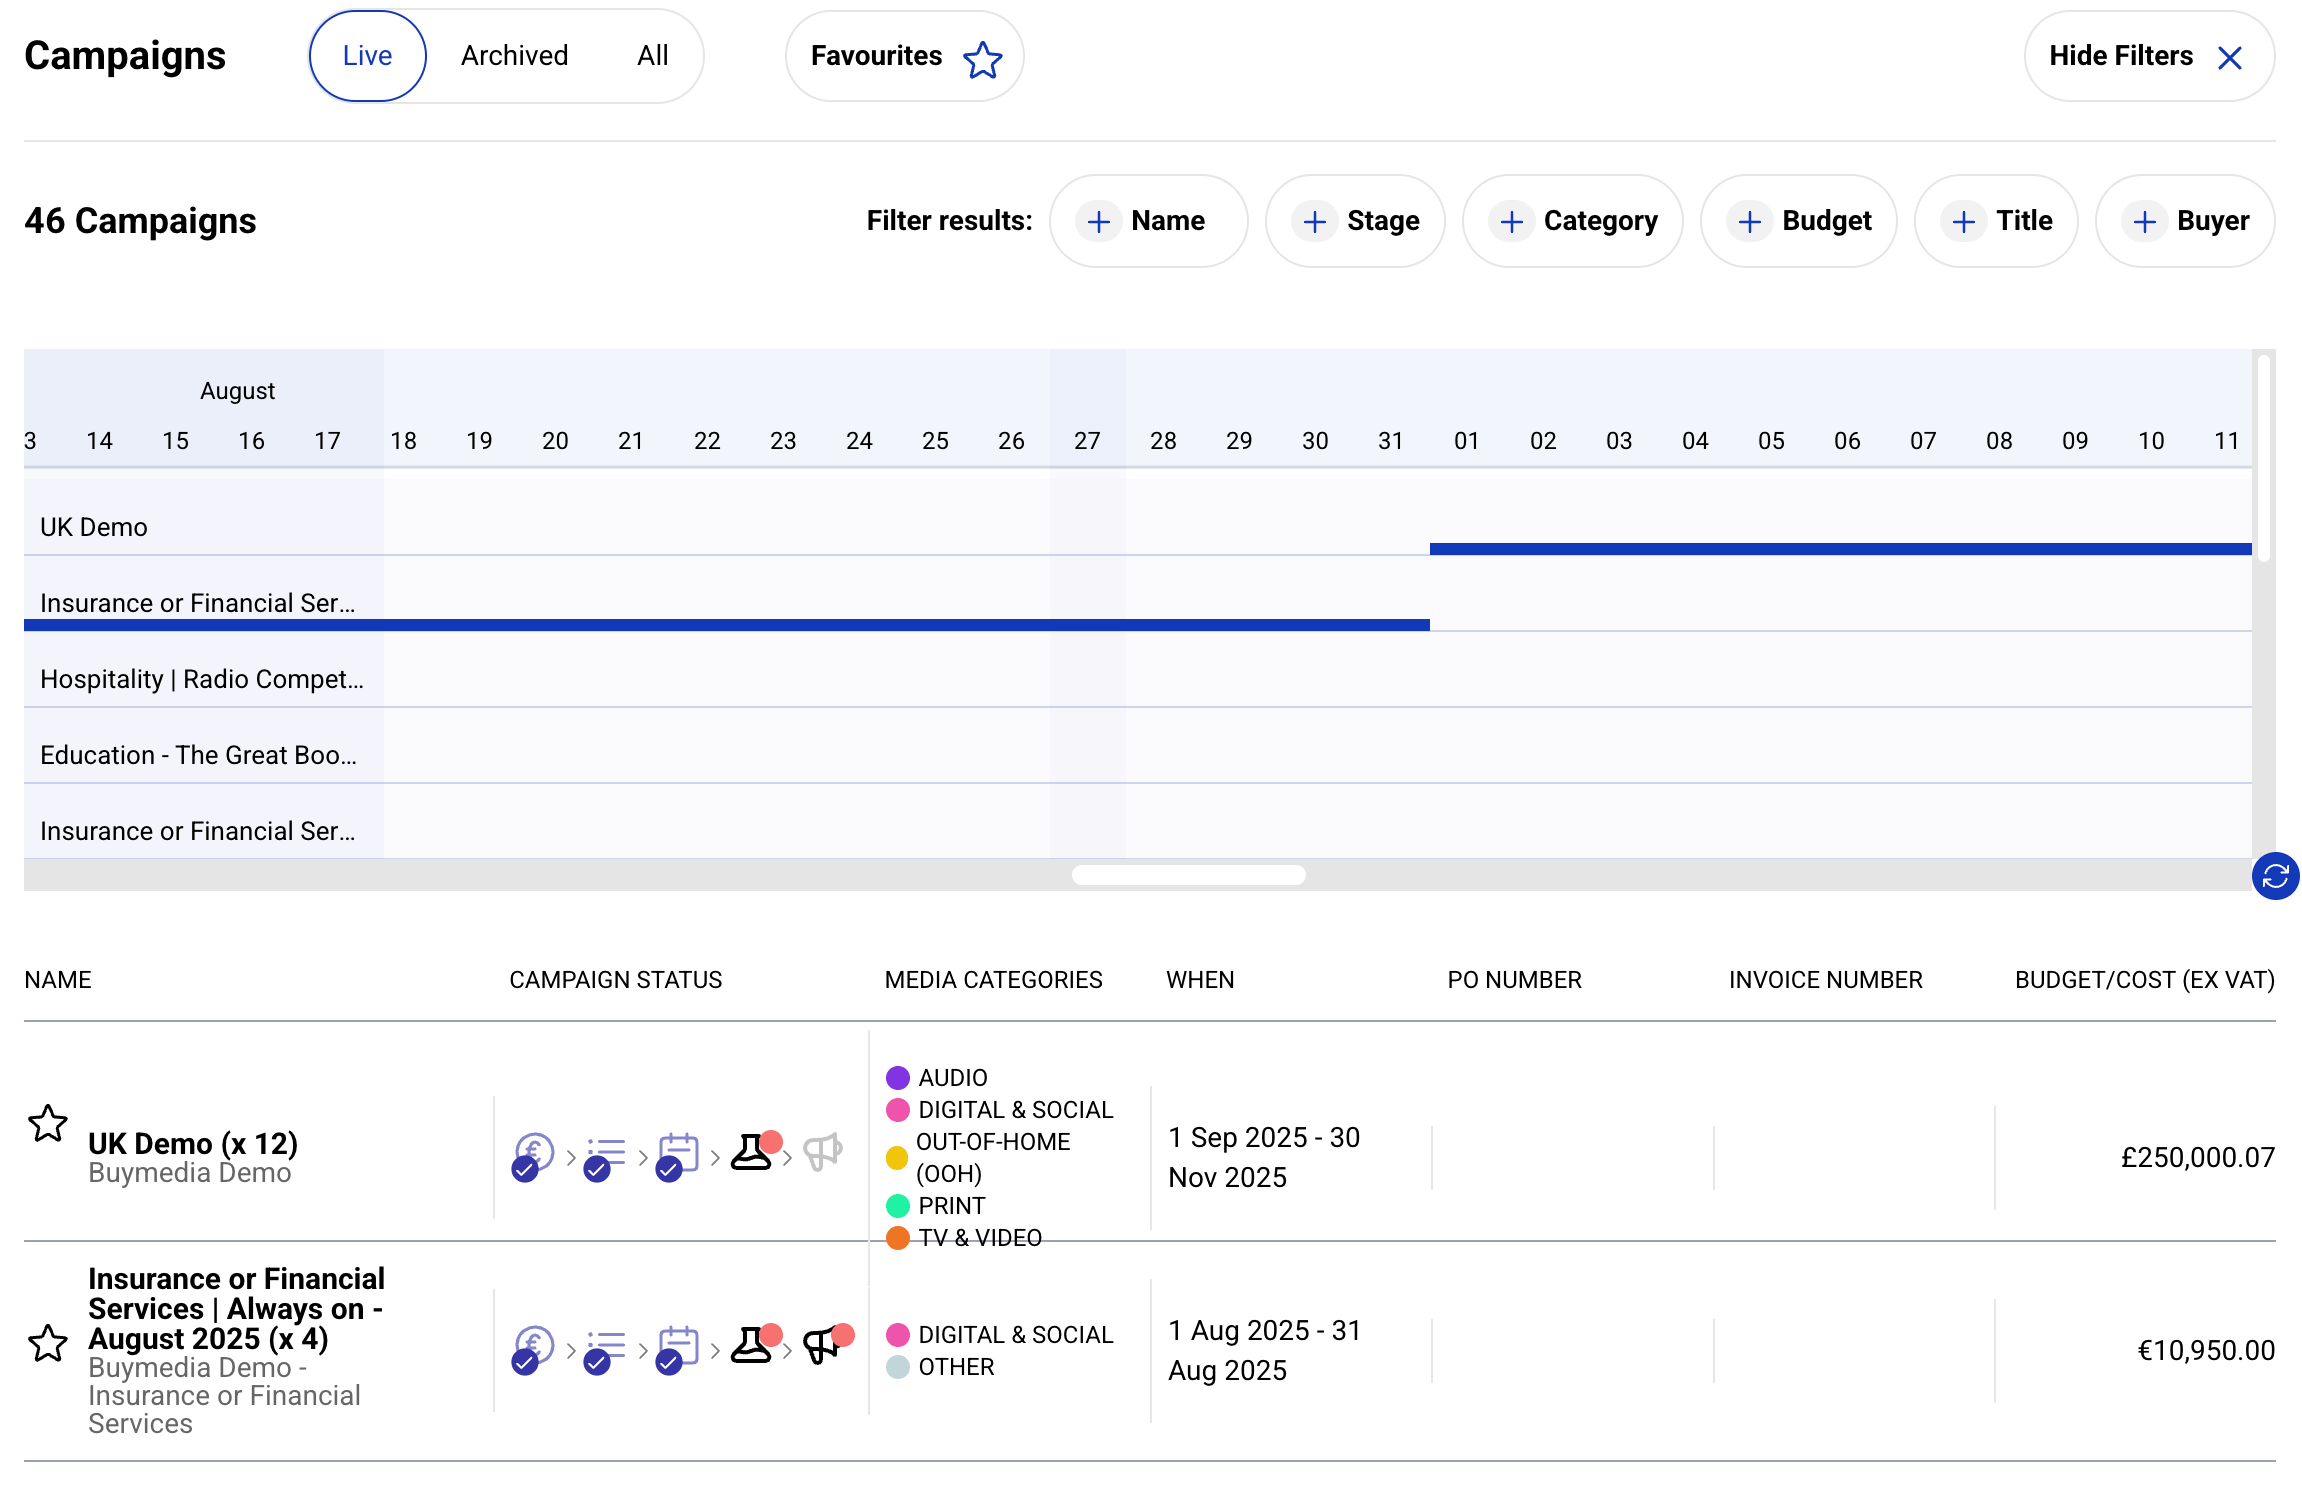Add a Name filter

[1148, 220]
